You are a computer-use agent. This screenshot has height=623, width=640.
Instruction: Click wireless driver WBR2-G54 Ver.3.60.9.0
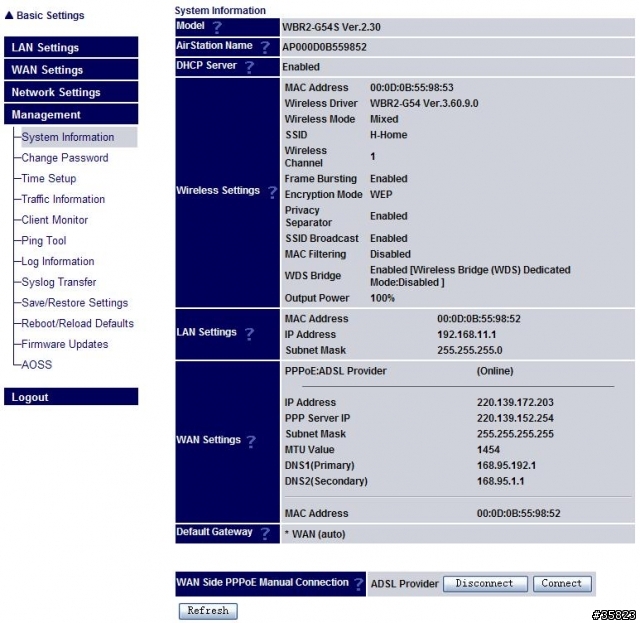pos(424,103)
